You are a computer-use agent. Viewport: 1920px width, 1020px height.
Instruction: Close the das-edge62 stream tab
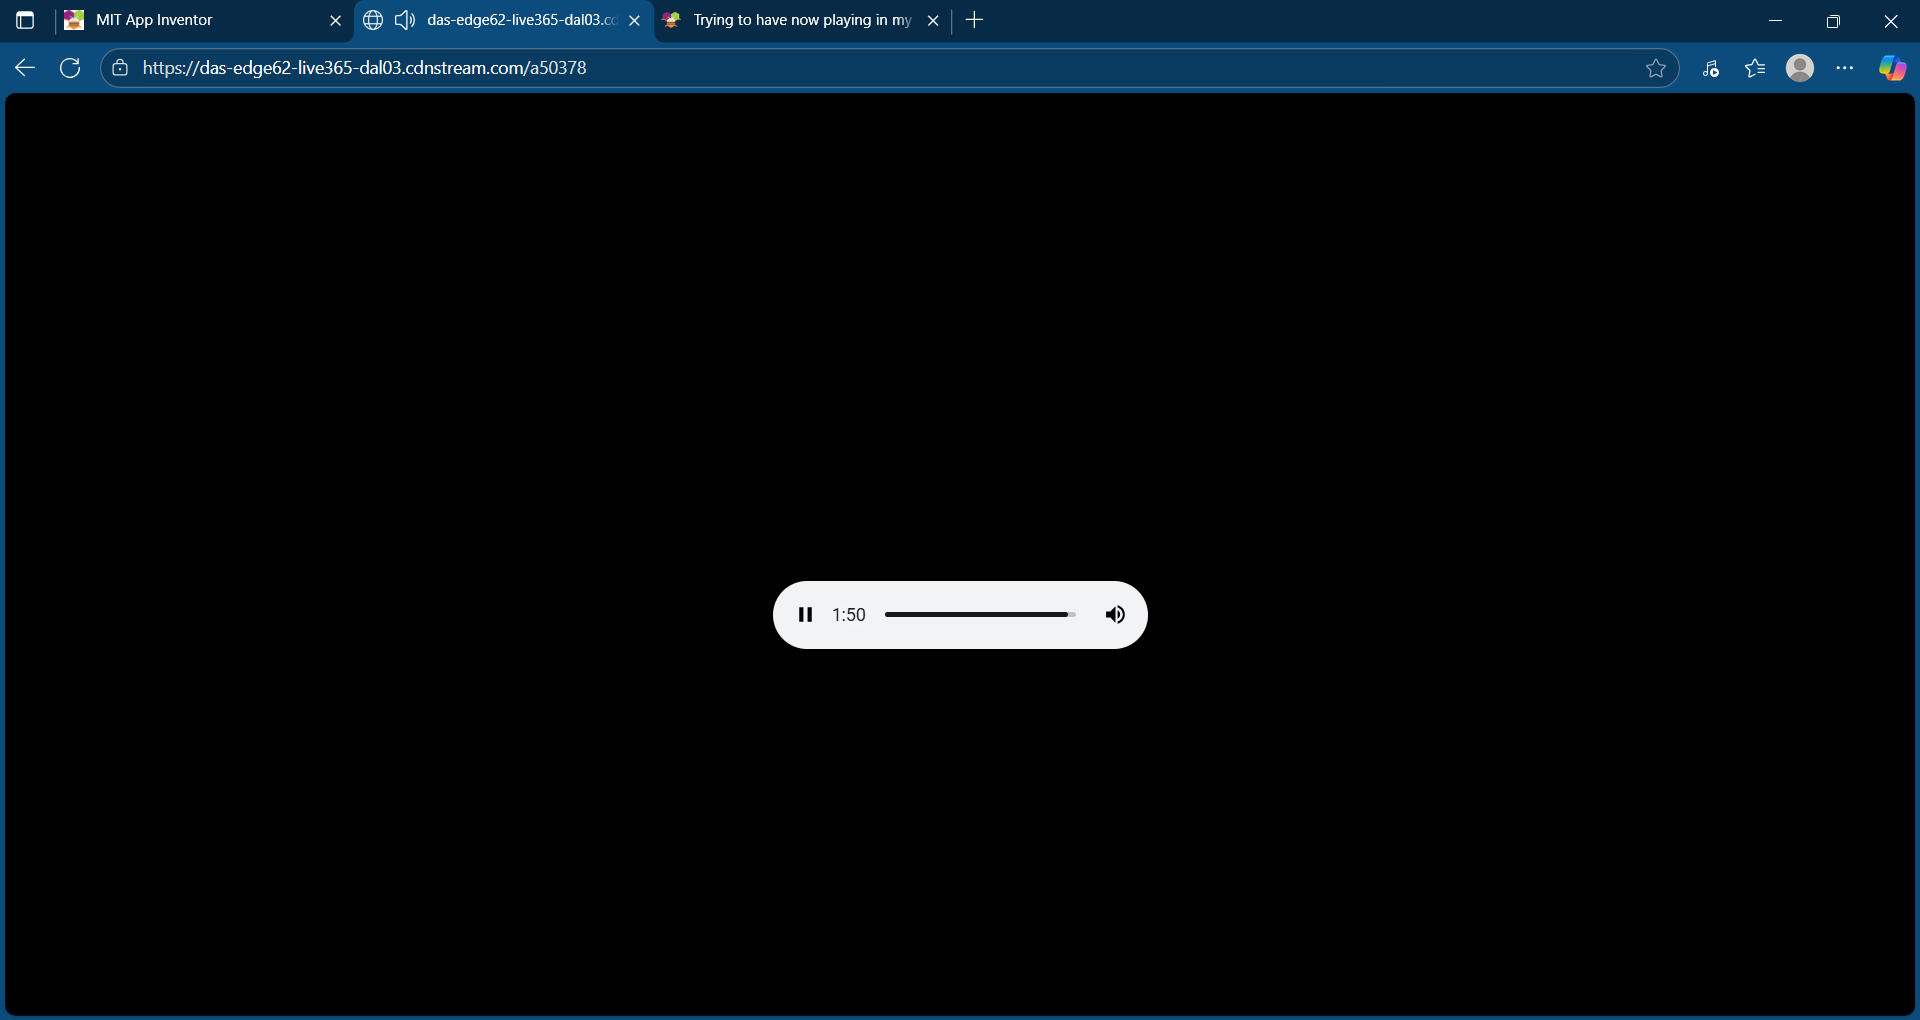tap(634, 20)
